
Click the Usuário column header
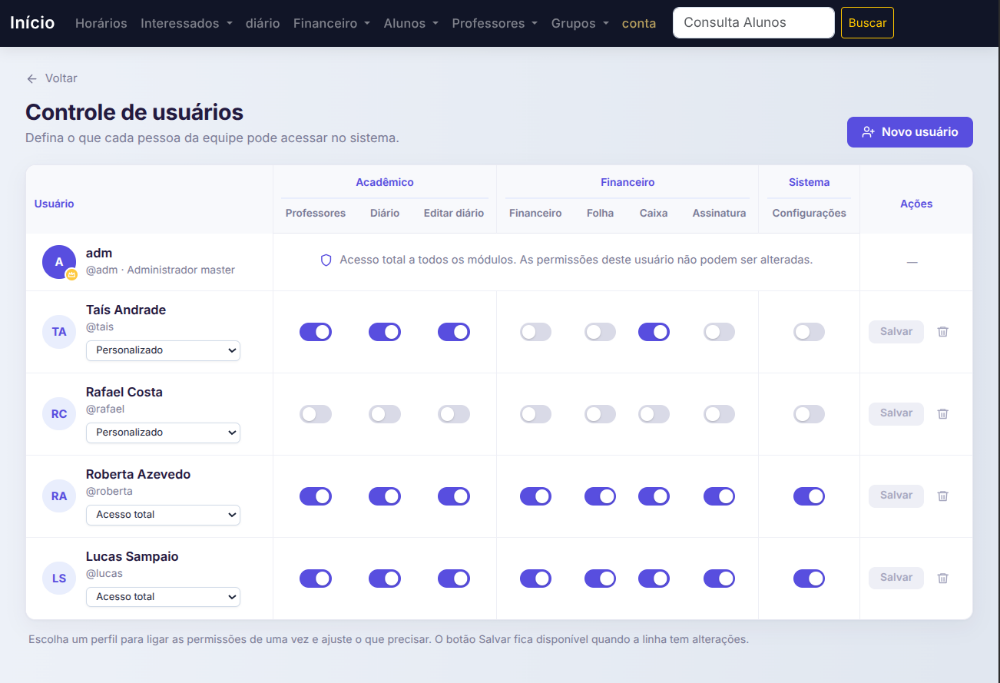coord(54,204)
